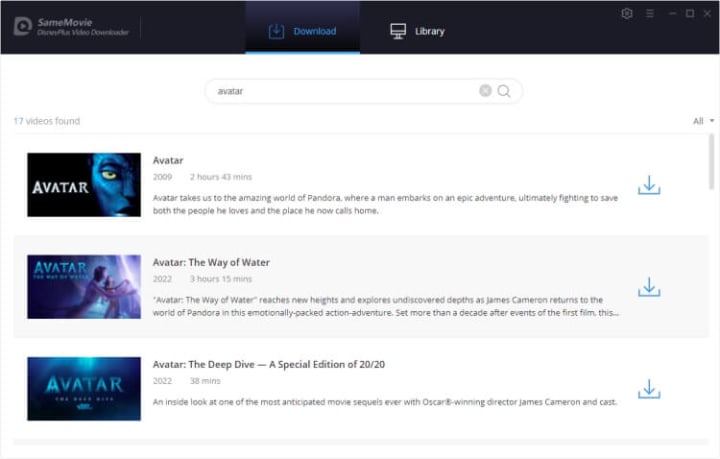Click The Way of Water description text
Viewport: 720px width, 459px height.
386,306
